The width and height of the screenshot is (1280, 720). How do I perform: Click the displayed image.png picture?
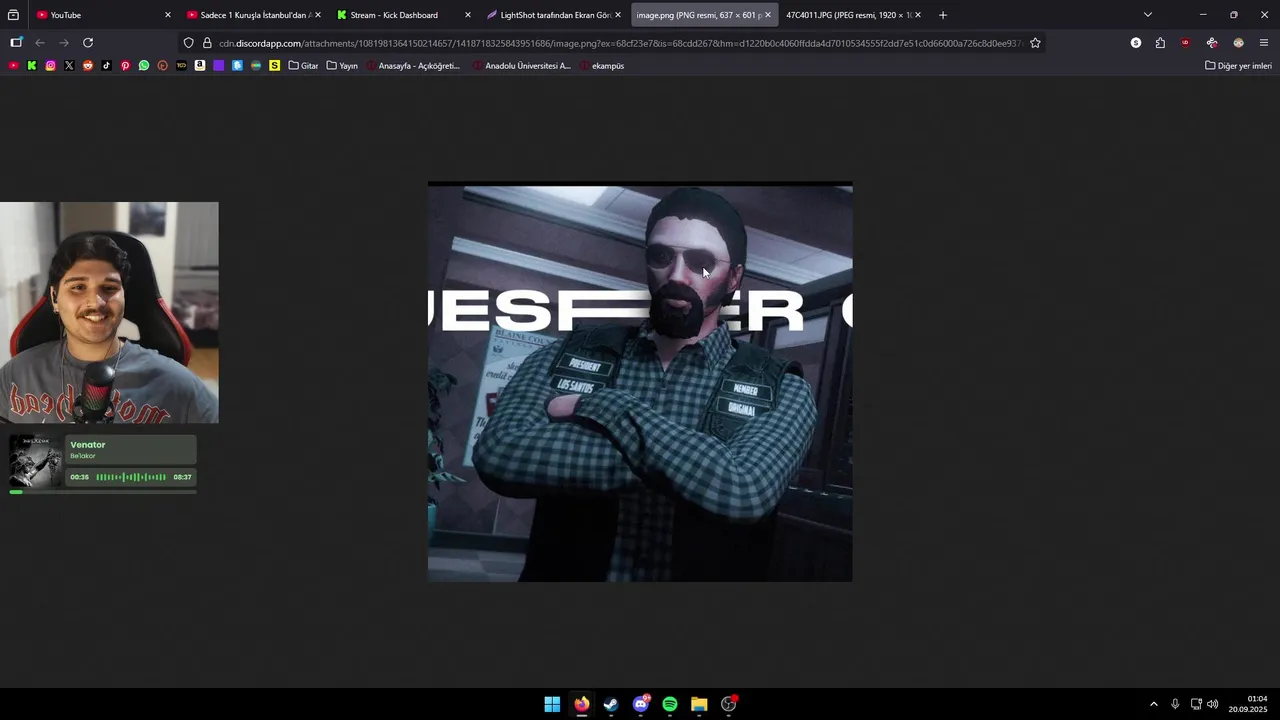point(640,381)
